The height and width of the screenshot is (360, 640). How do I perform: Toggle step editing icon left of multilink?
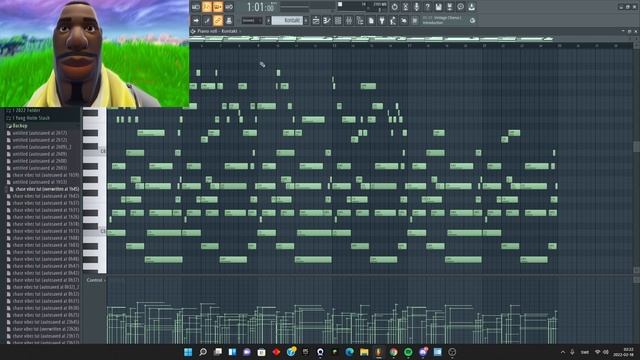click(x=207, y=20)
